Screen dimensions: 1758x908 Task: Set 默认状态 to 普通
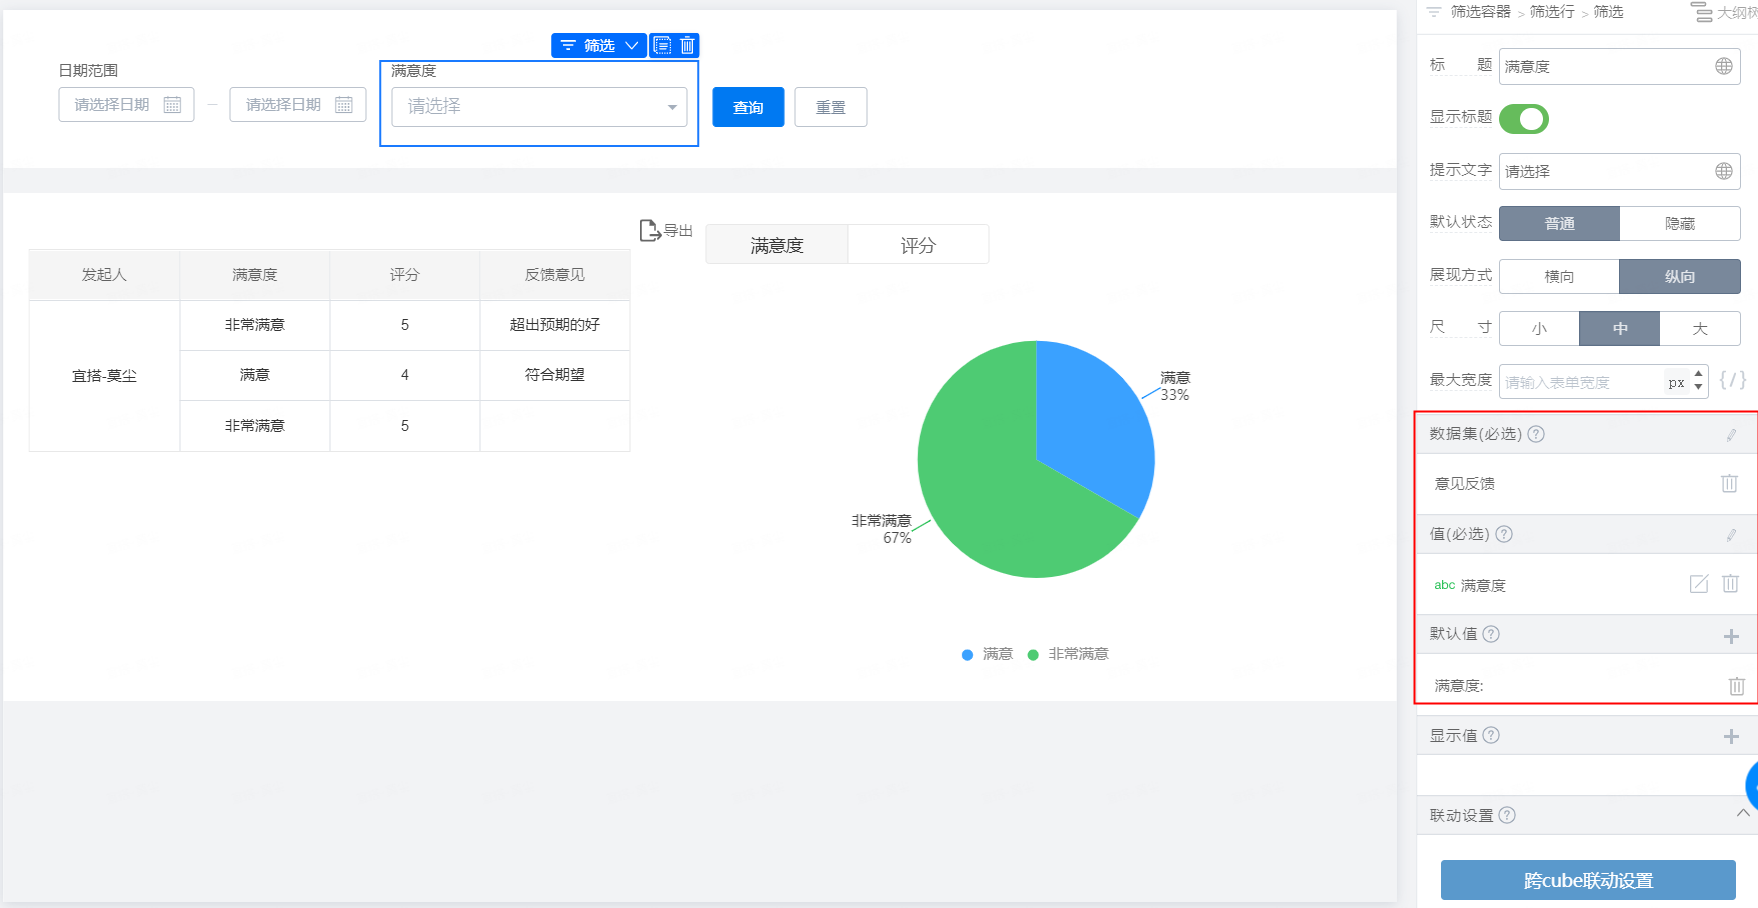click(1560, 223)
